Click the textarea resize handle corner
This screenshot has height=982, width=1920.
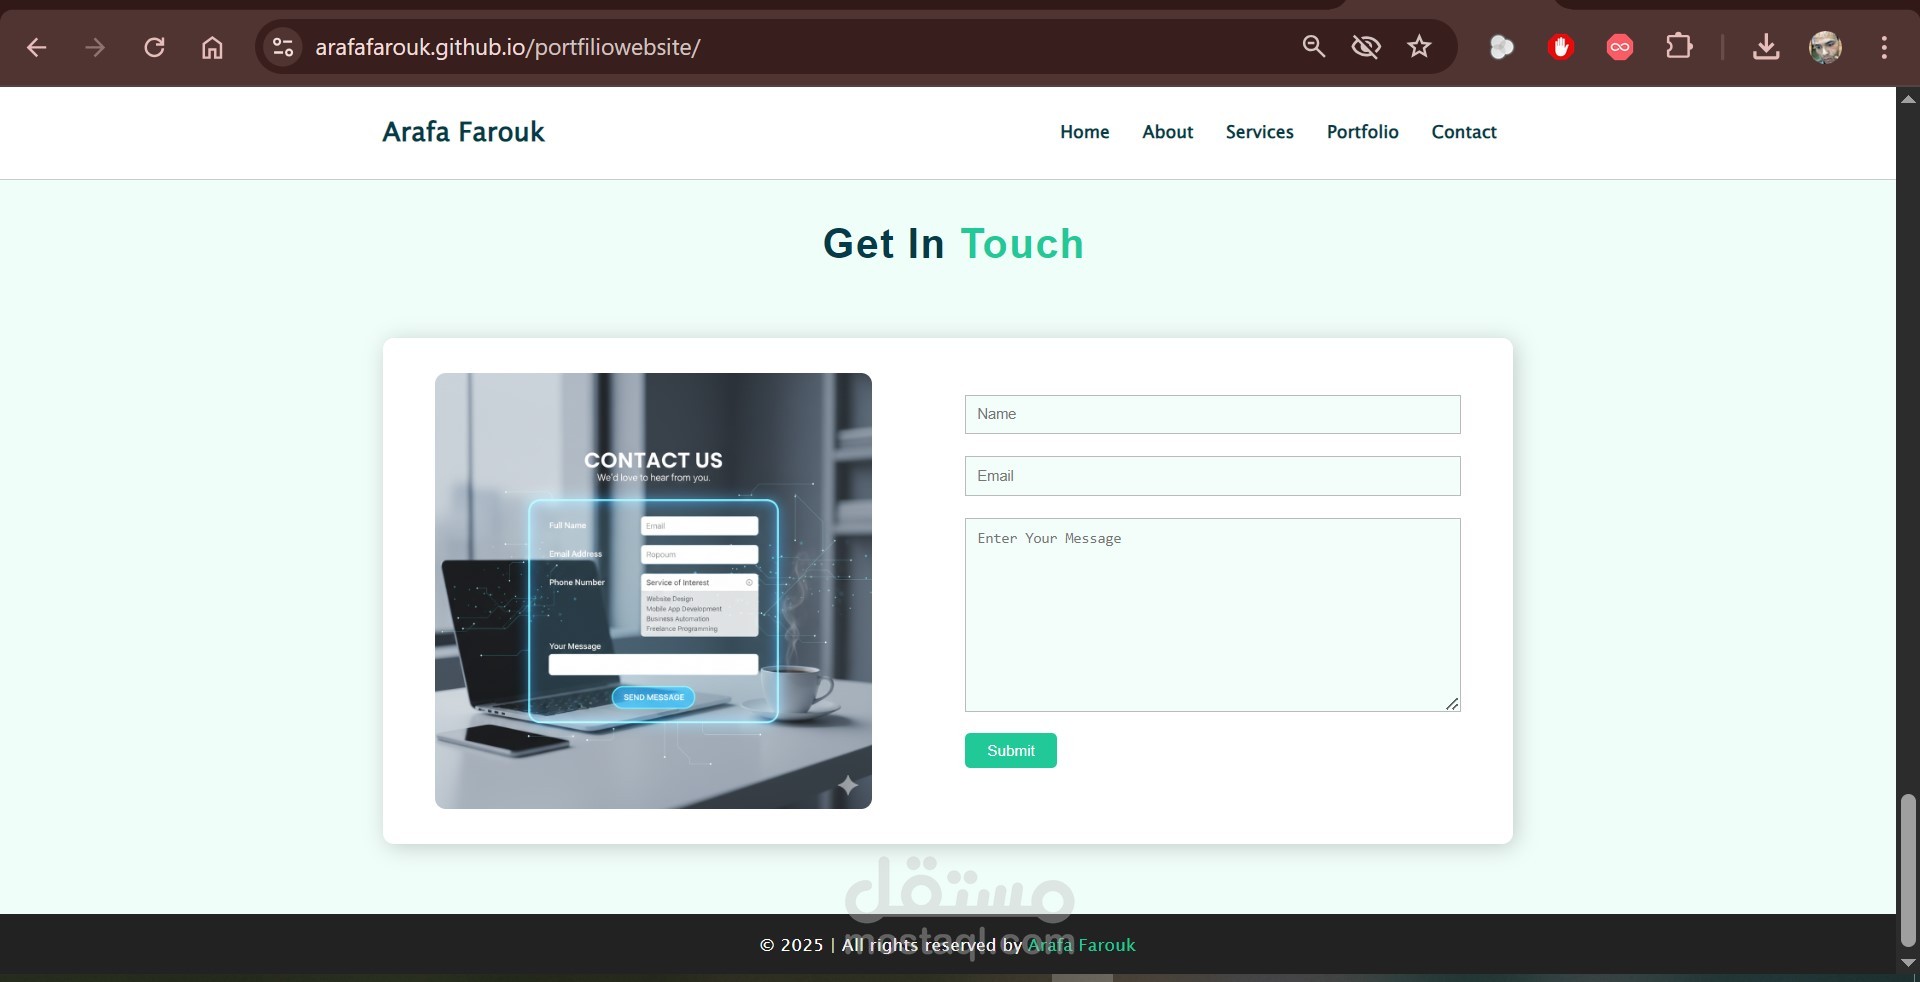pos(1452,704)
